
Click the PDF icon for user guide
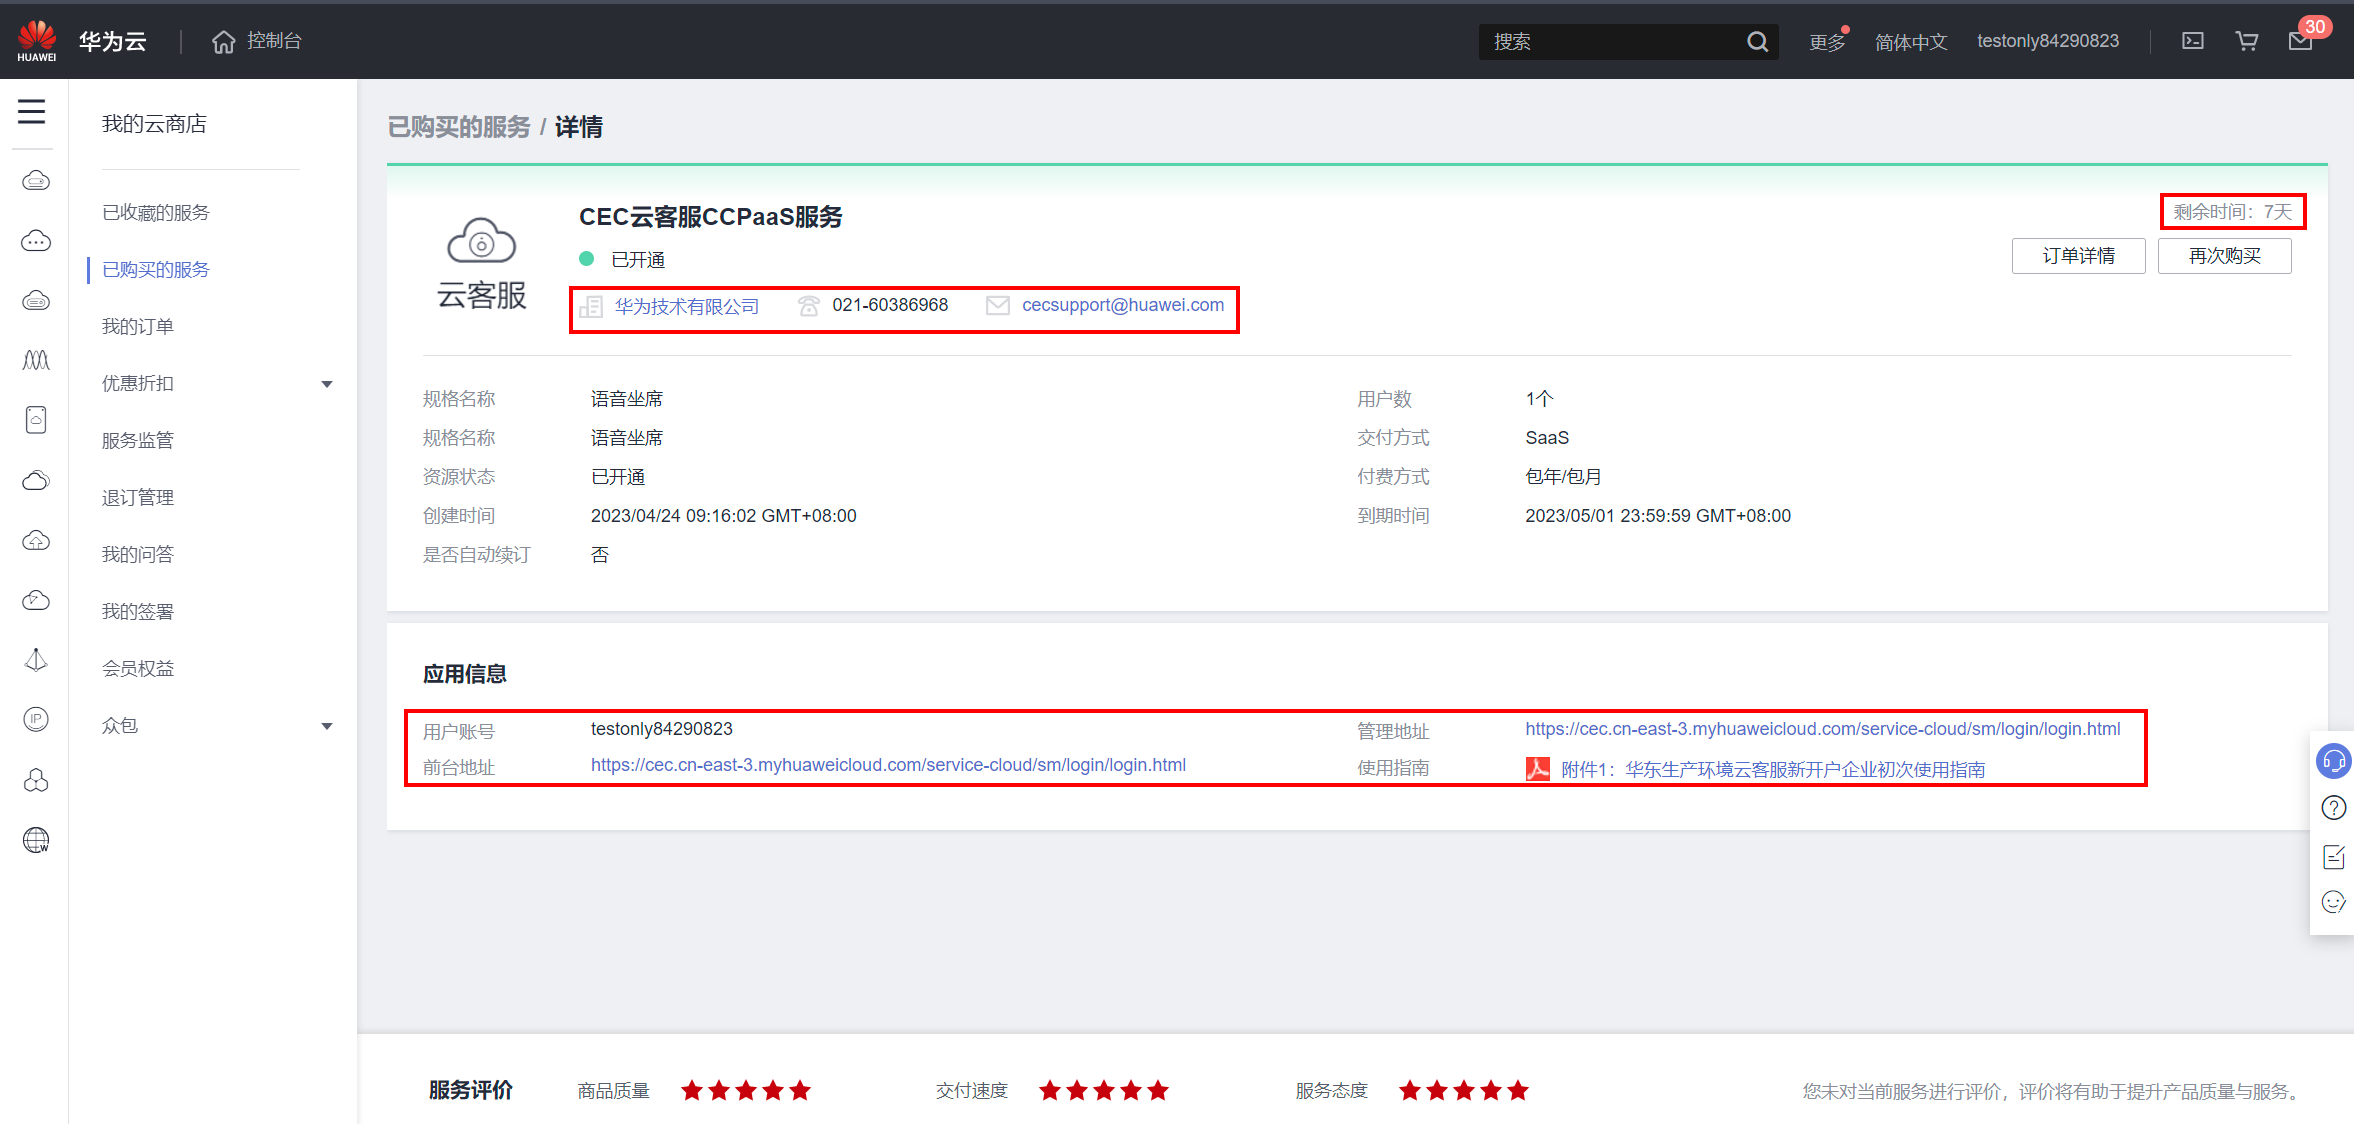(x=1537, y=769)
